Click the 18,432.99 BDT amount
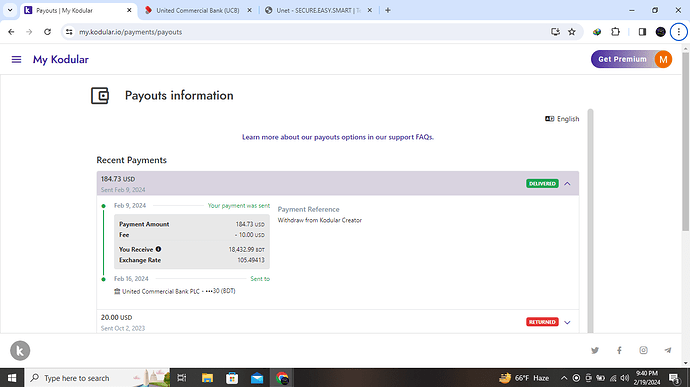This screenshot has height=387, width=690. pos(246,249)
